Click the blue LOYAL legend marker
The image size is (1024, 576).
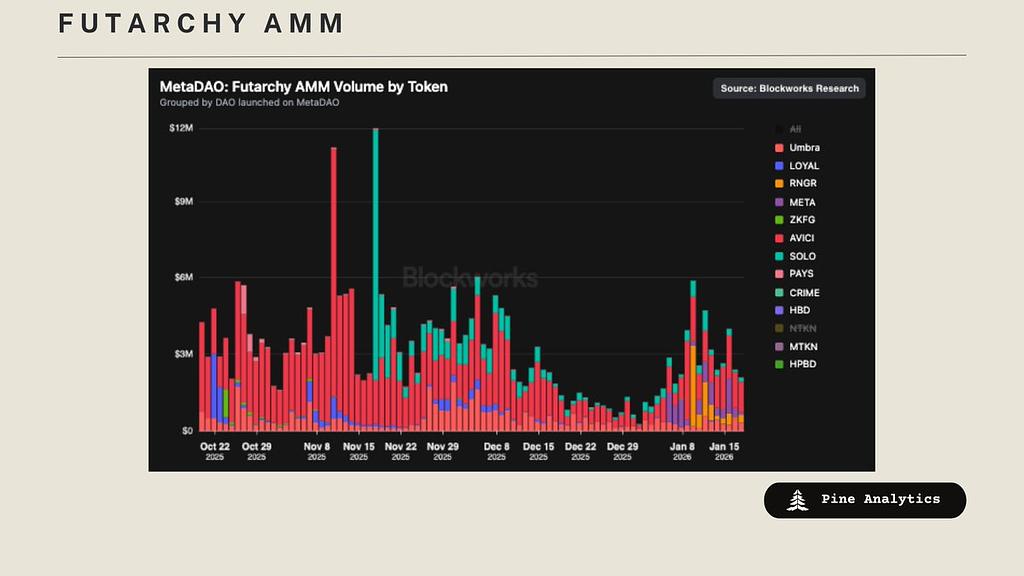point(778,166)
